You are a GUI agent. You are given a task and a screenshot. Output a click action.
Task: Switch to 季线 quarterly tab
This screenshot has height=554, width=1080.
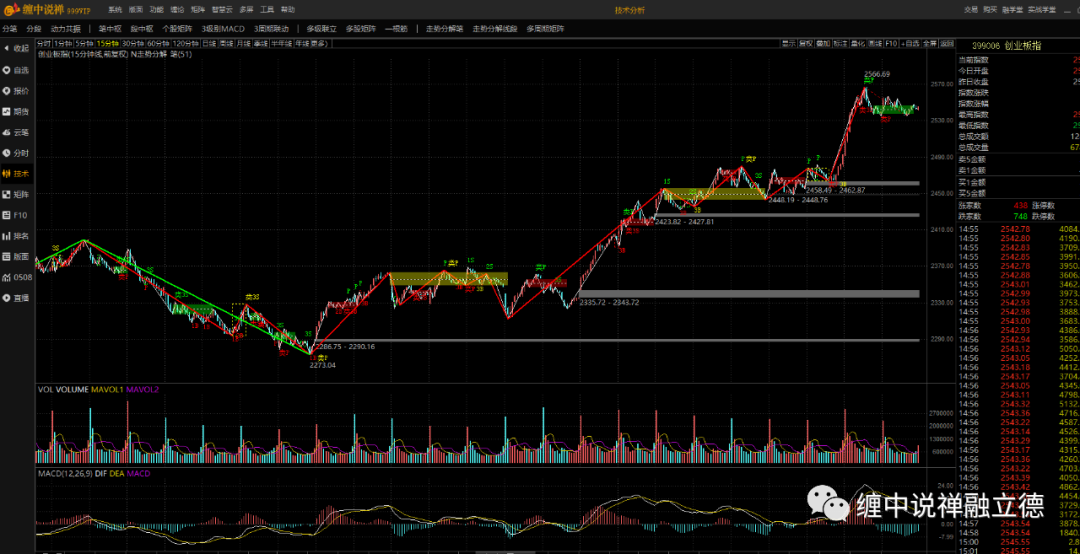260,43
